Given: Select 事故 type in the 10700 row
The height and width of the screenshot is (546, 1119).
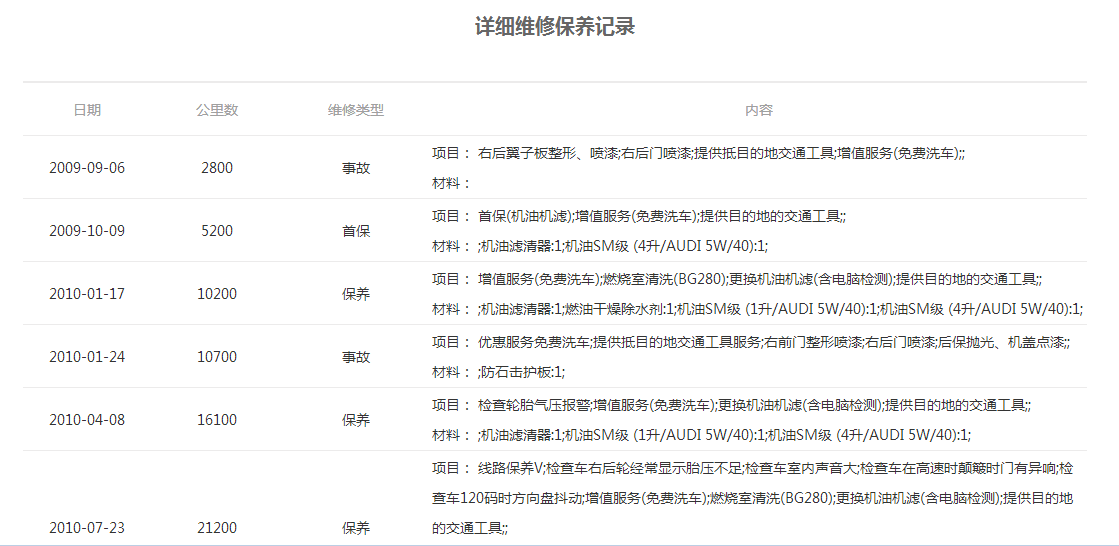Looking at the screenshot, I should click(x=356, y=357).
